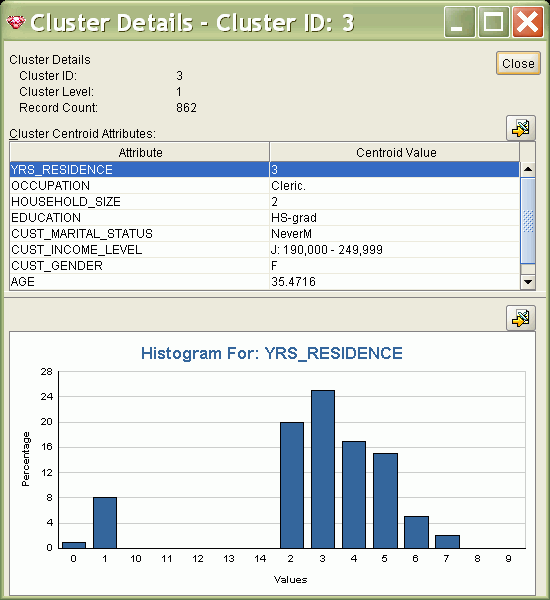Viewport: 550px width, 600px height.
Task: Select the CUST_INCOME_LEVEL attribute row
Action: [264, 249]
